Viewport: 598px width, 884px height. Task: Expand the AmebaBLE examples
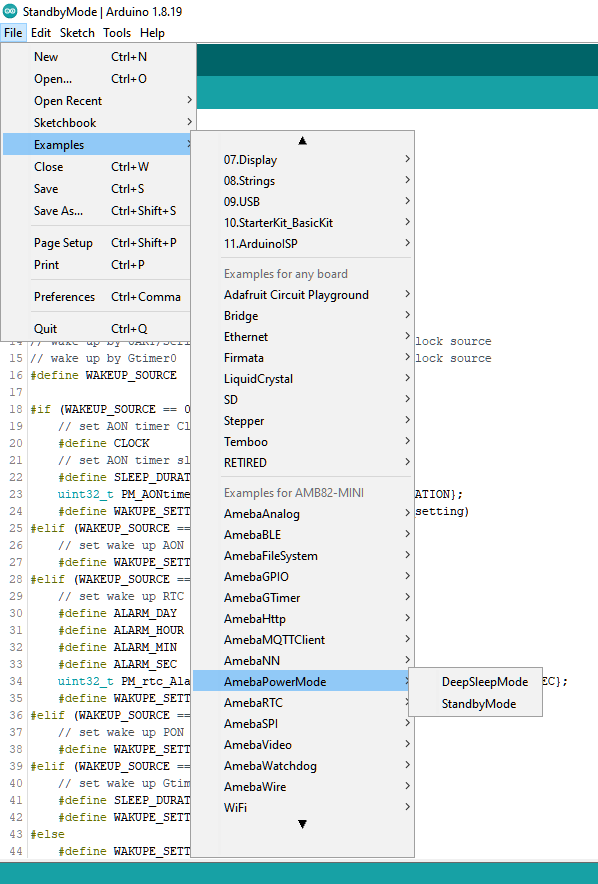303,535
